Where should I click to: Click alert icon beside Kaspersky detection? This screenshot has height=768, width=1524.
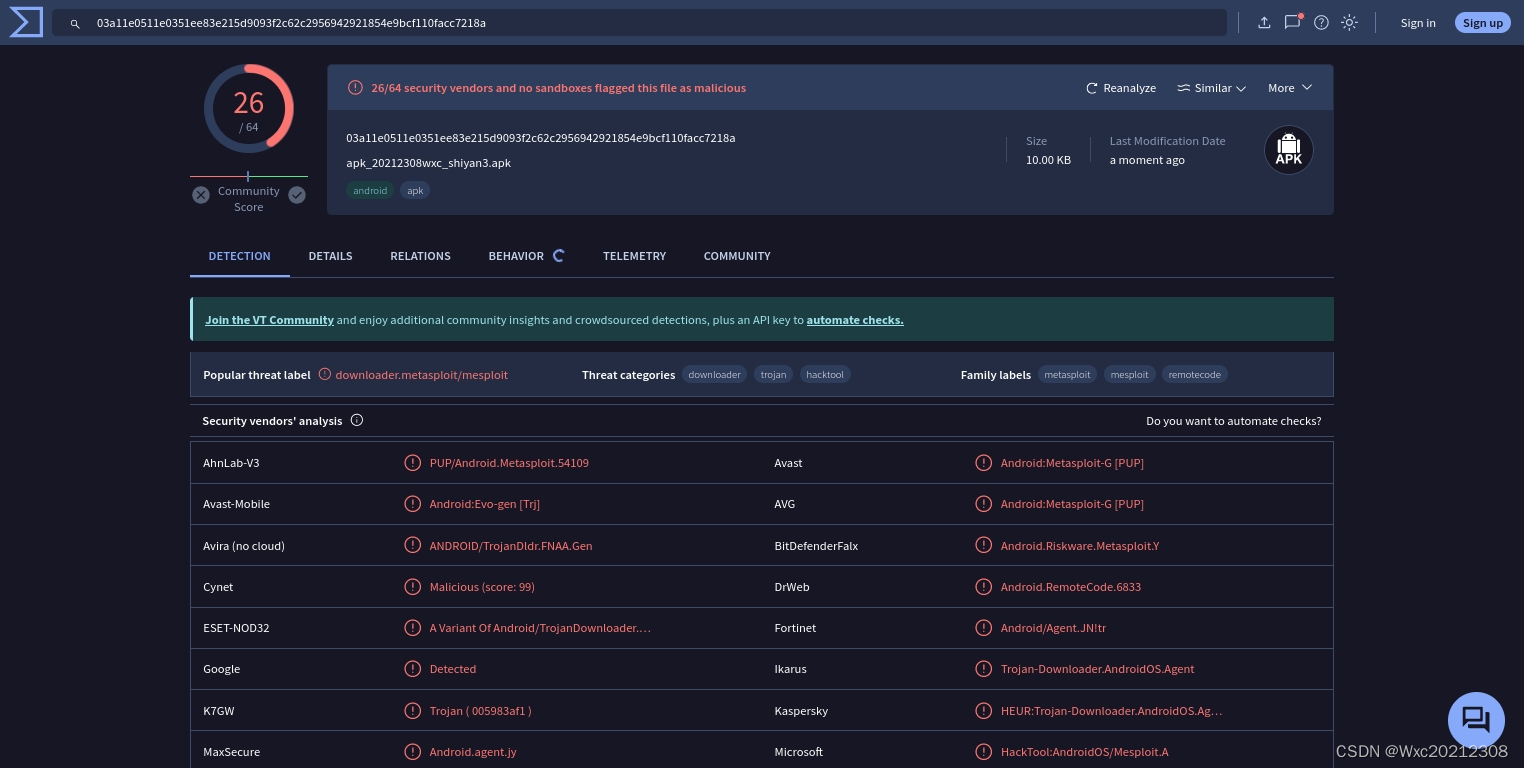pos(984,711)
